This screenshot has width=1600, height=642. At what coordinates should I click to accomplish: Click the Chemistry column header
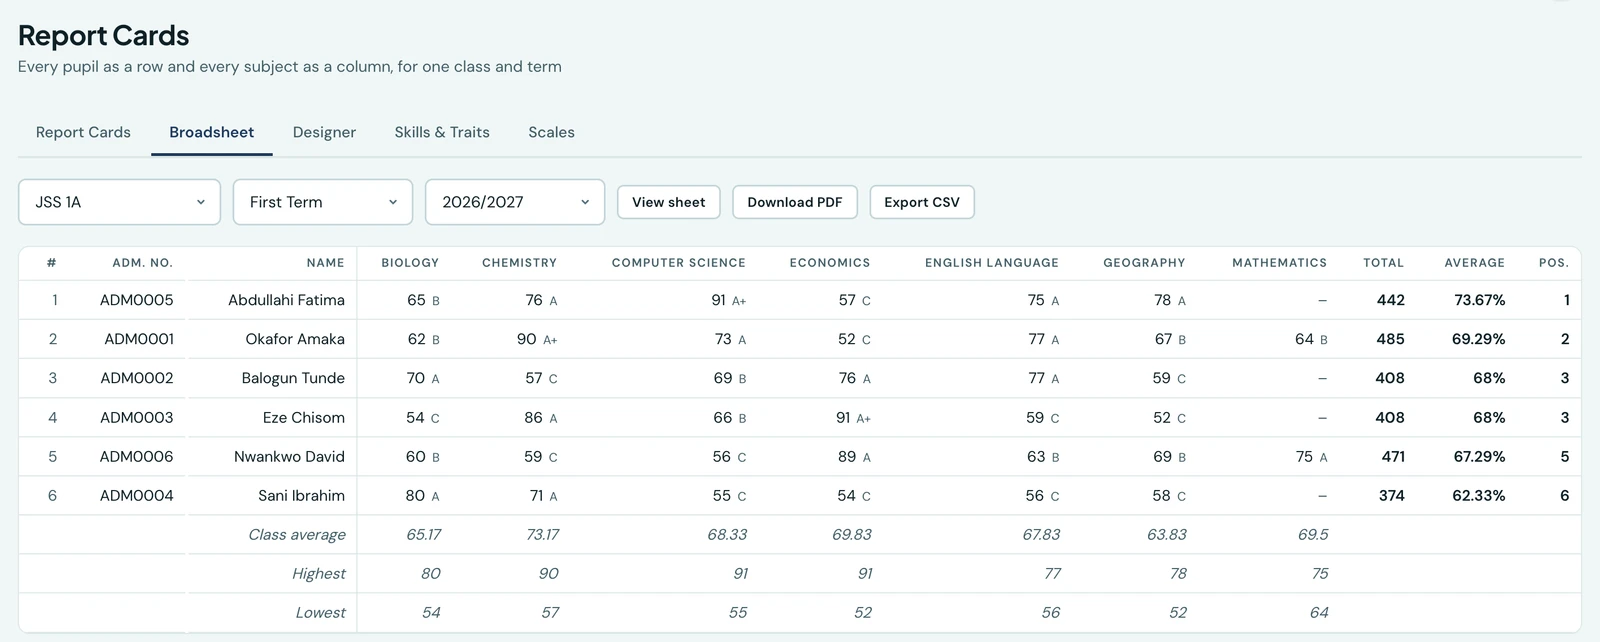[x=519, y=263]
